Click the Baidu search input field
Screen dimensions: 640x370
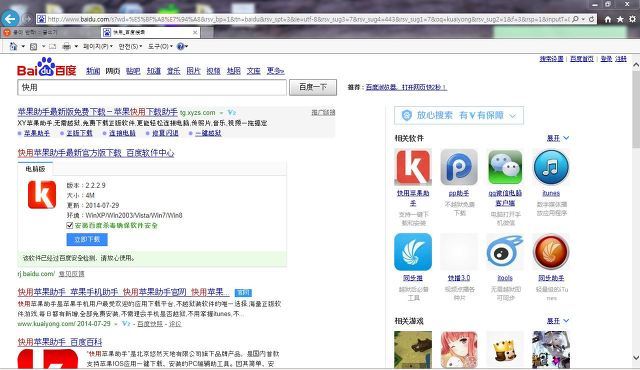coord(152,87)
